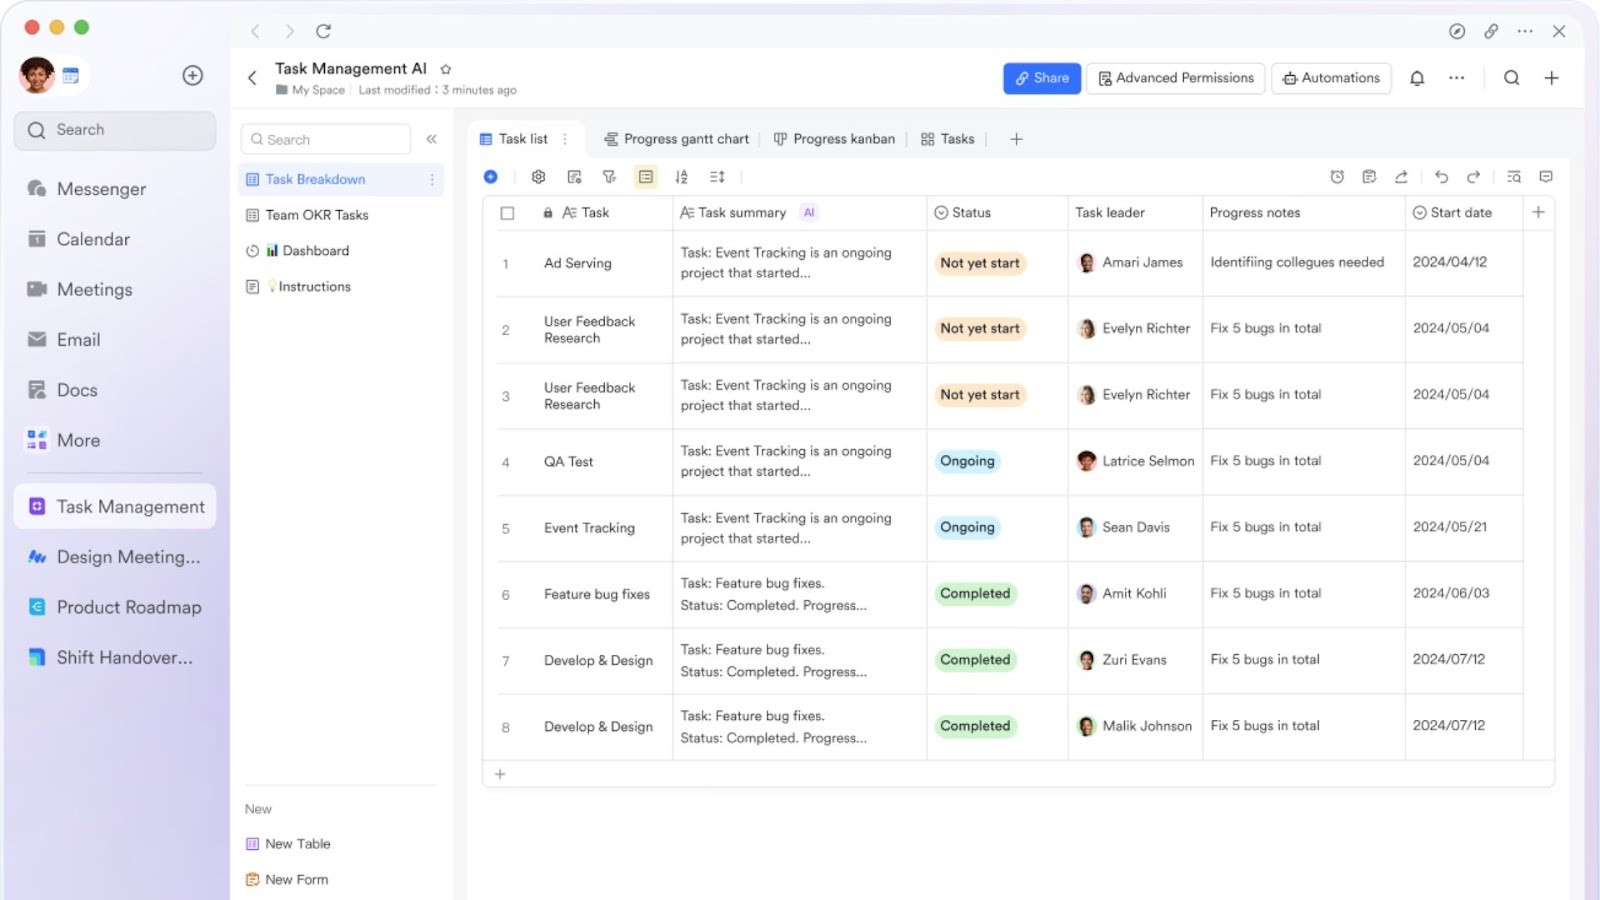Collapse the left panel with the double-chevron
The image size is (1600, 900).
[432, 139]
